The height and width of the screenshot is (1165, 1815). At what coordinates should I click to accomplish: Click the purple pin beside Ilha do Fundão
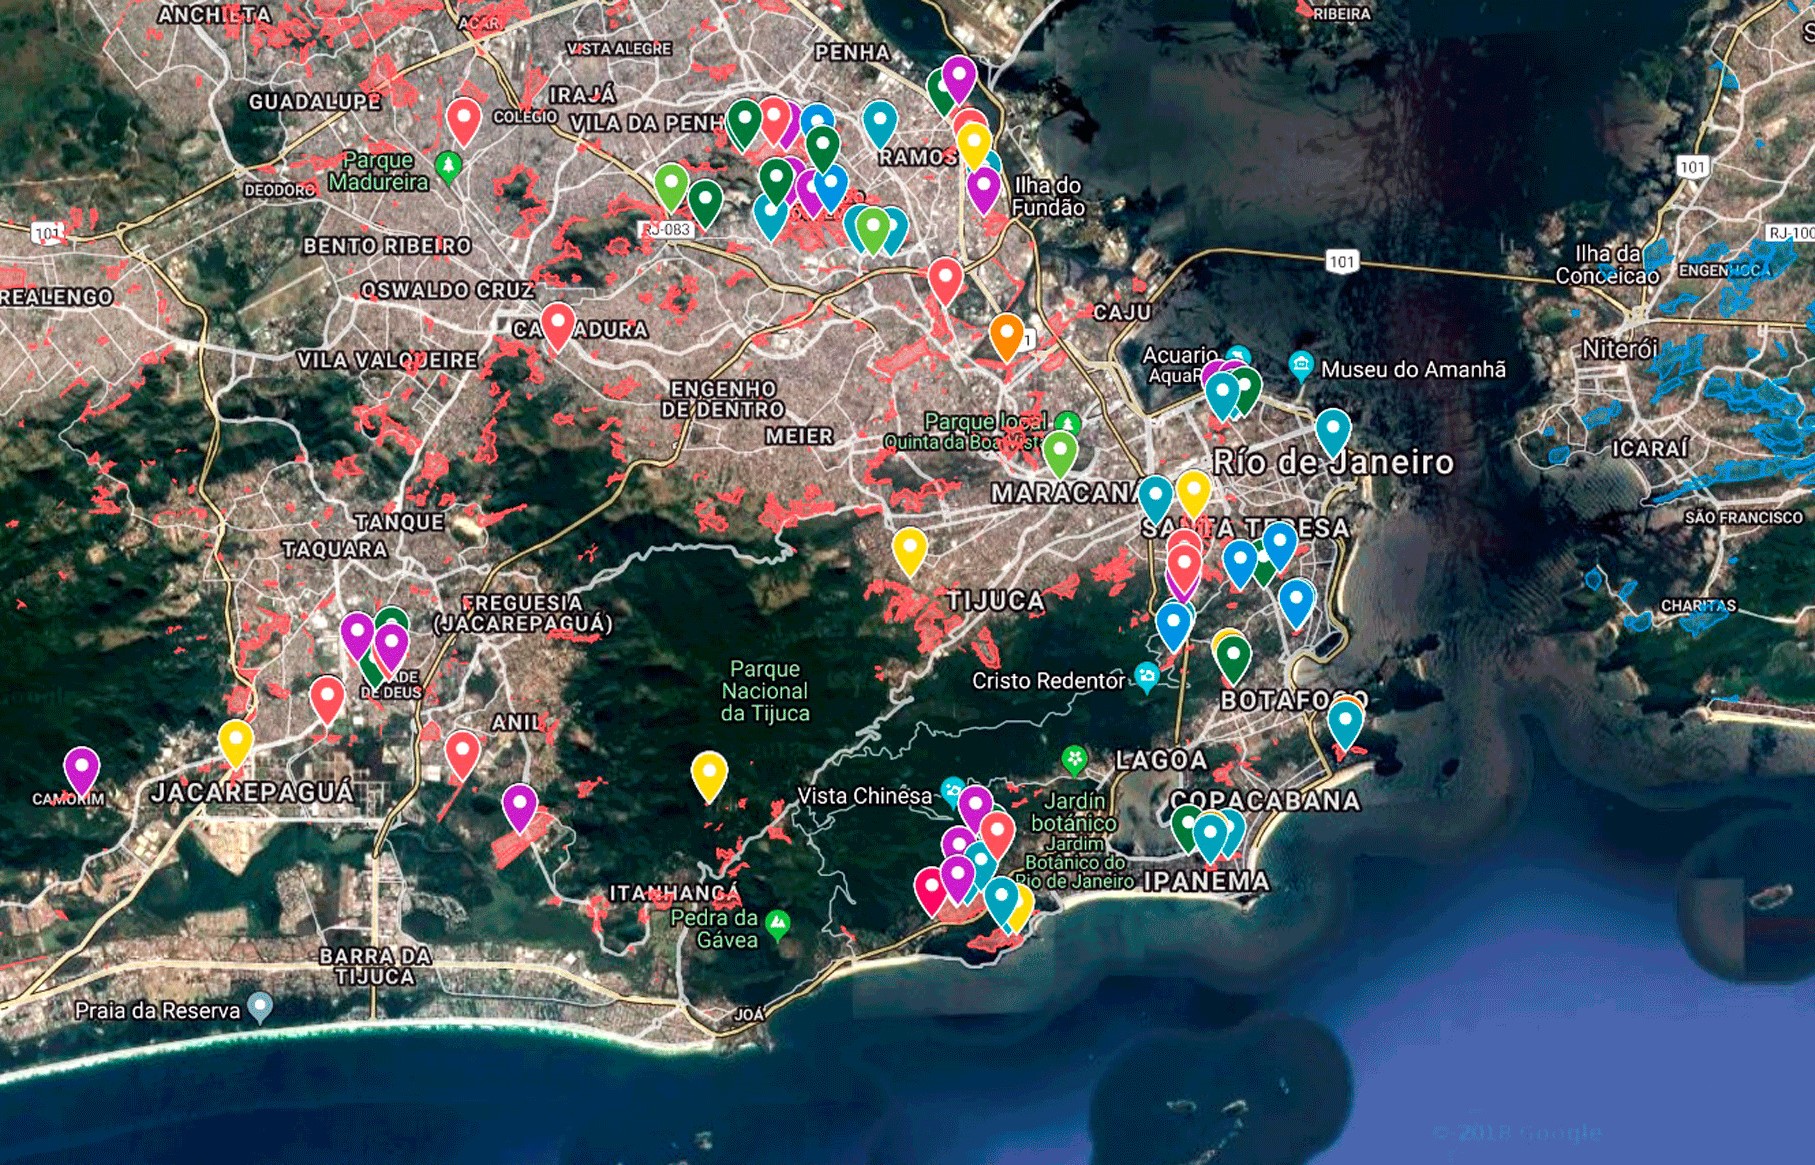[983, 187]
